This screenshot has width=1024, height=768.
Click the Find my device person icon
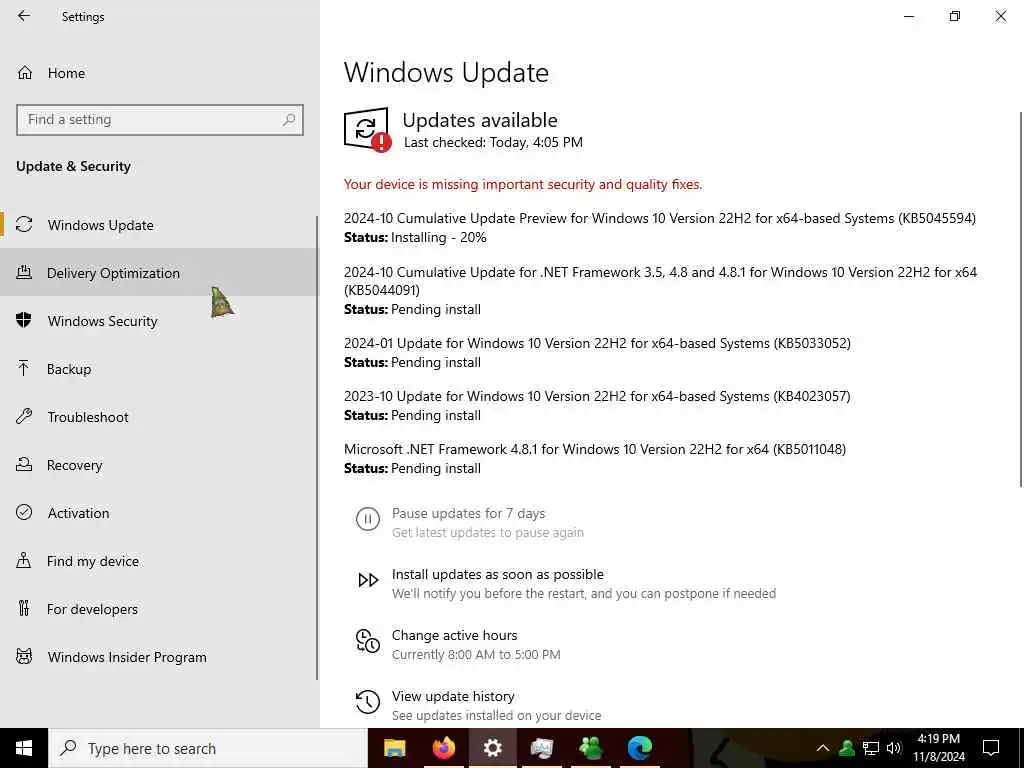[x=24, y=560]
